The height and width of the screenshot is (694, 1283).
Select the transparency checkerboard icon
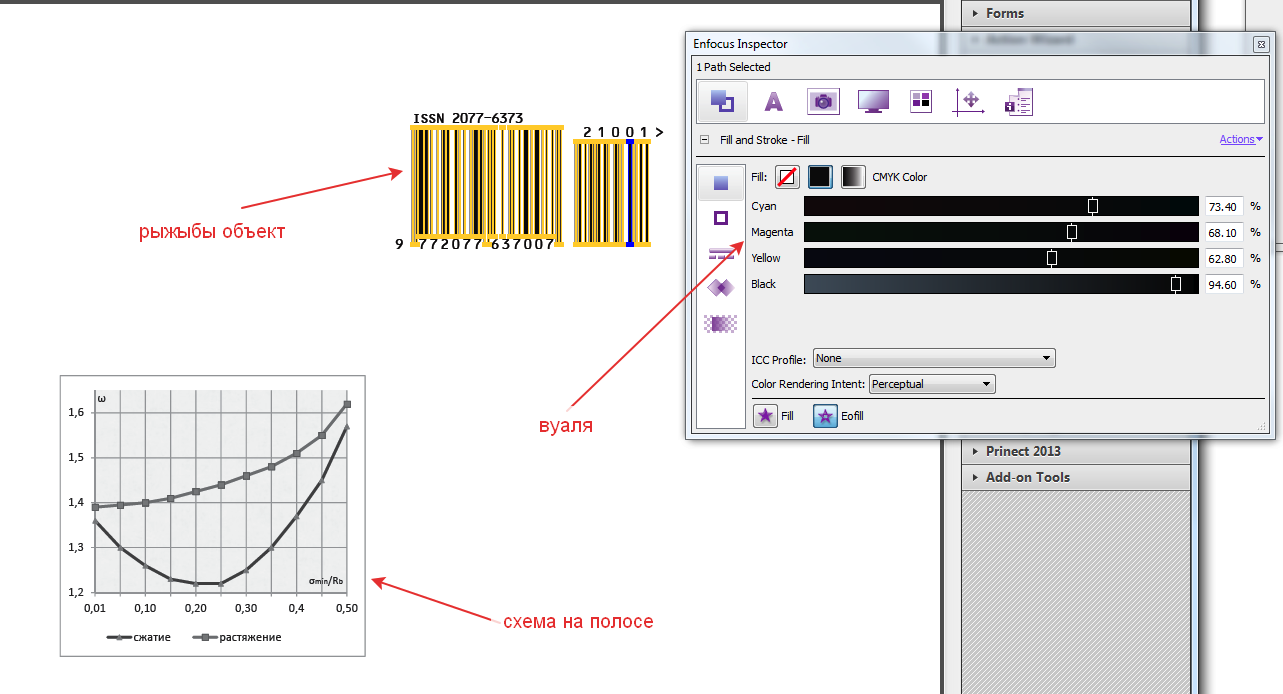[721, 323]
